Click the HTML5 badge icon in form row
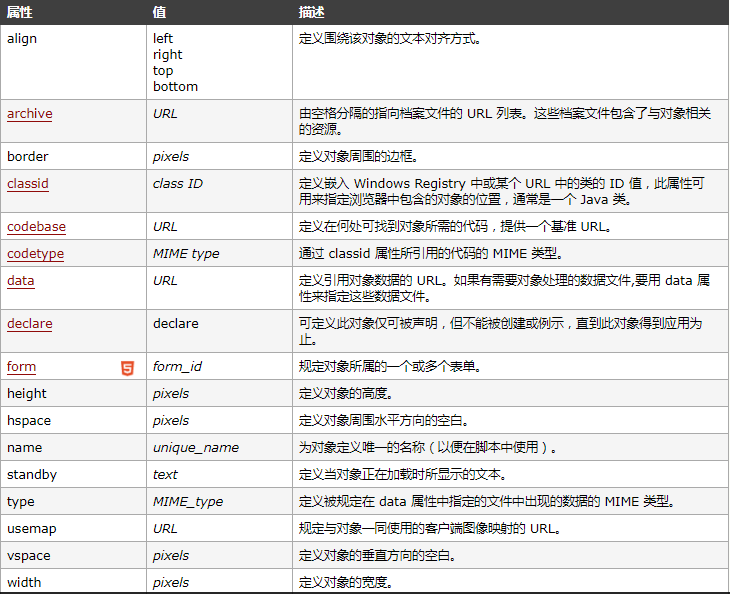 [128, 368]
